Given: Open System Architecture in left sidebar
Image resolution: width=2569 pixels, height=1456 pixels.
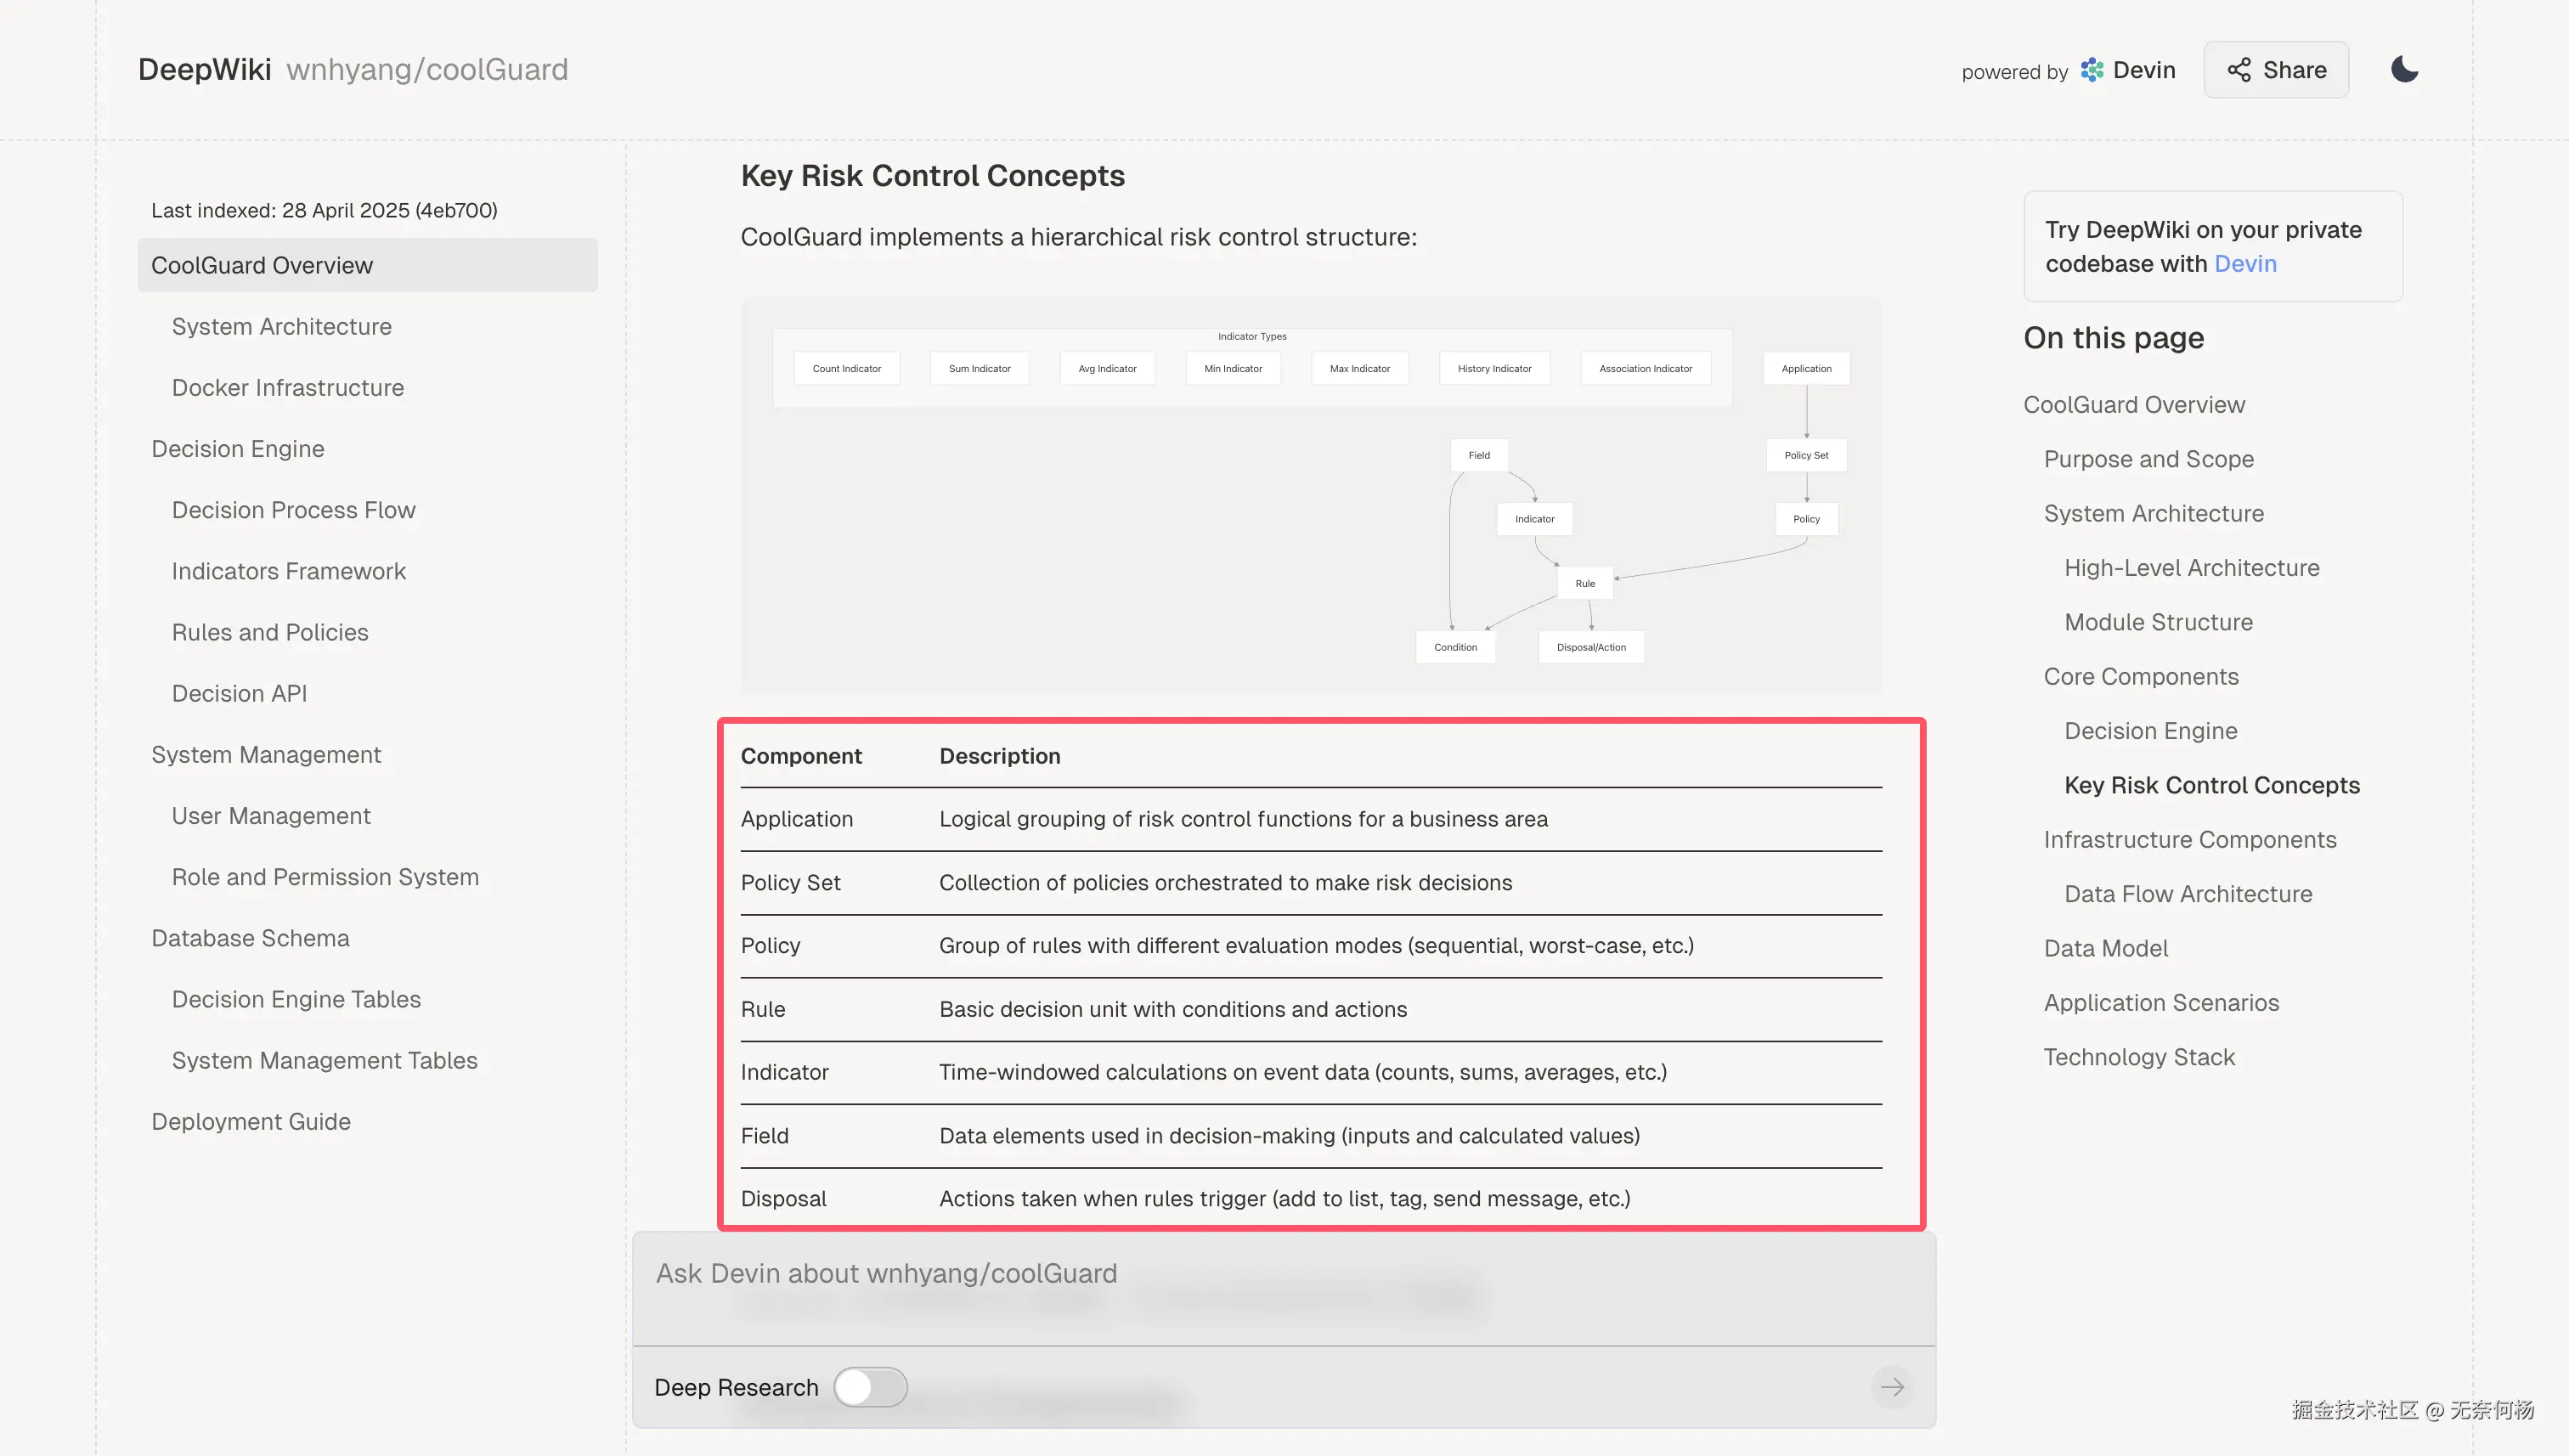Looking at the screenshot, I should [x=281, y=327].
